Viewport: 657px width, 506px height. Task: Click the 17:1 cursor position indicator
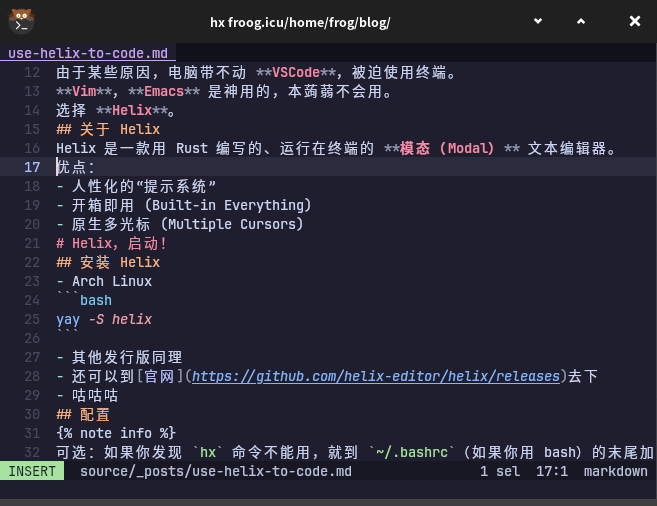[x=552, y=471]
